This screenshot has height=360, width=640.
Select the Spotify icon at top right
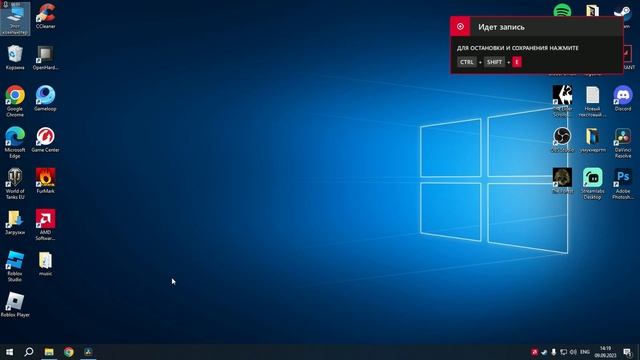(x=562, y=10)
